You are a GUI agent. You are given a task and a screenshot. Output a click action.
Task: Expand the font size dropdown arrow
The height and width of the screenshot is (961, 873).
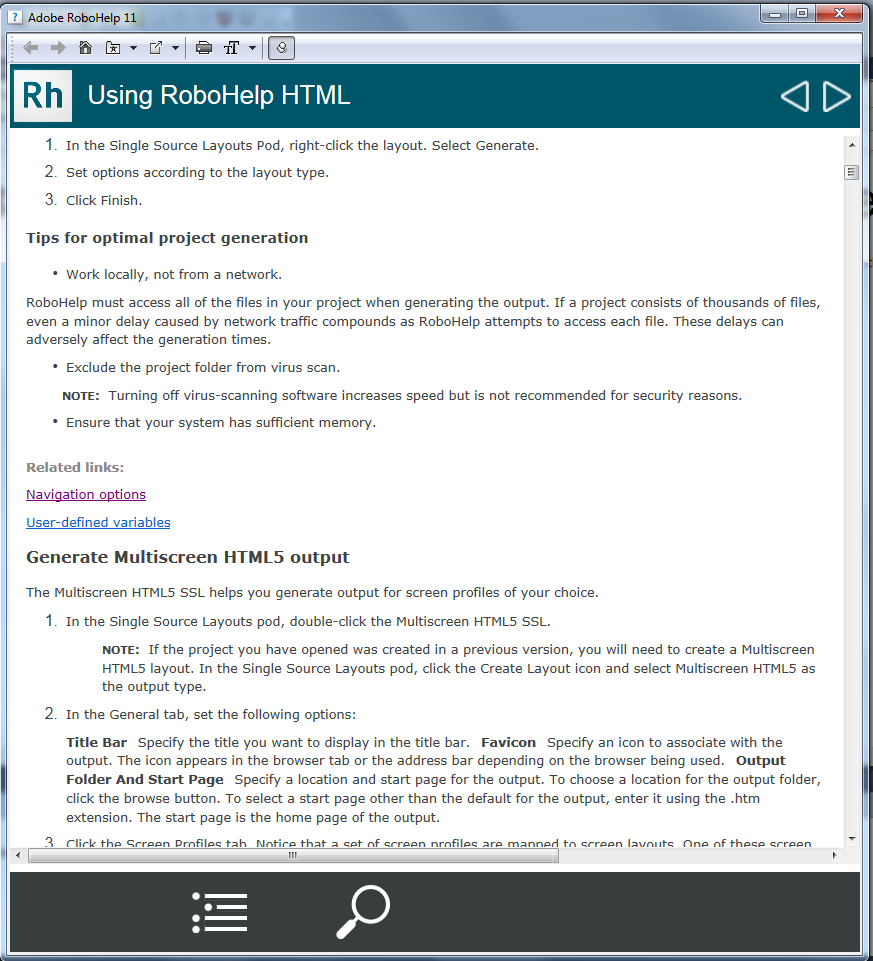tap(252, 48)
